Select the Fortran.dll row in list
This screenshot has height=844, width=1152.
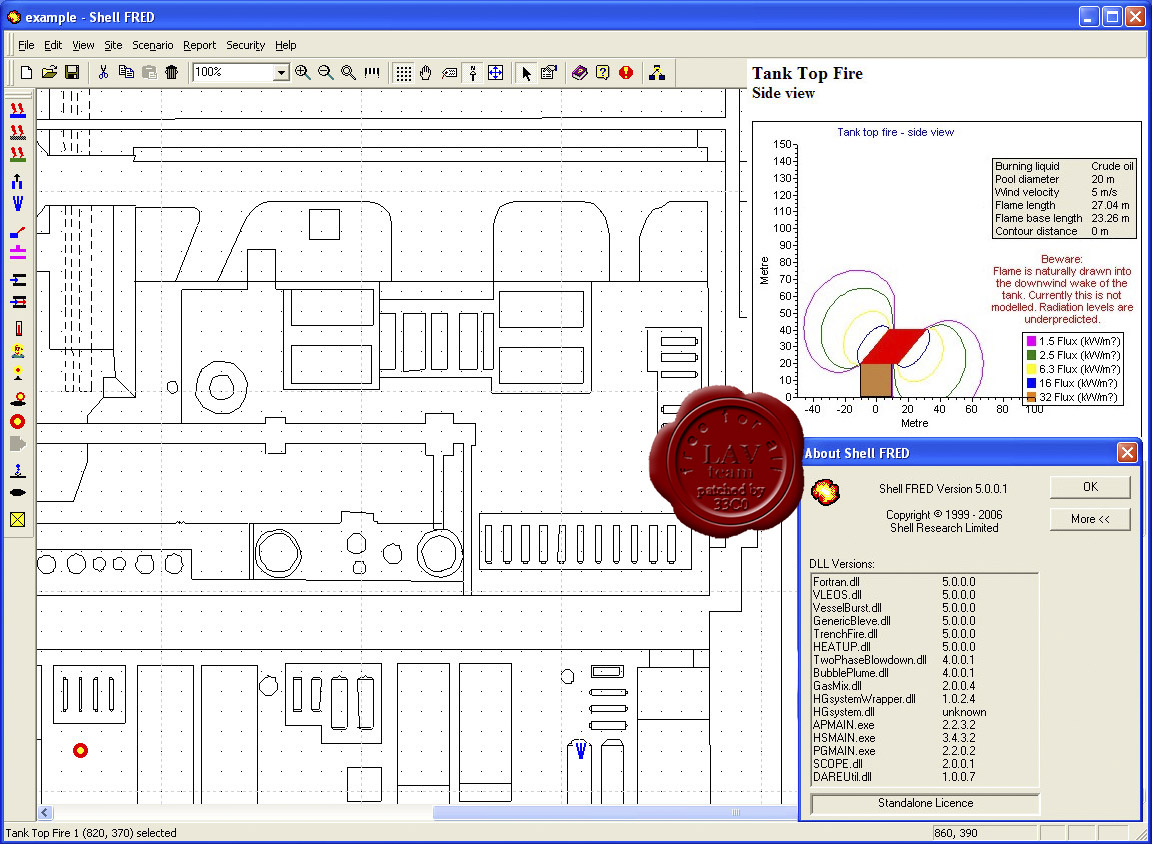(x=924, y=582)
